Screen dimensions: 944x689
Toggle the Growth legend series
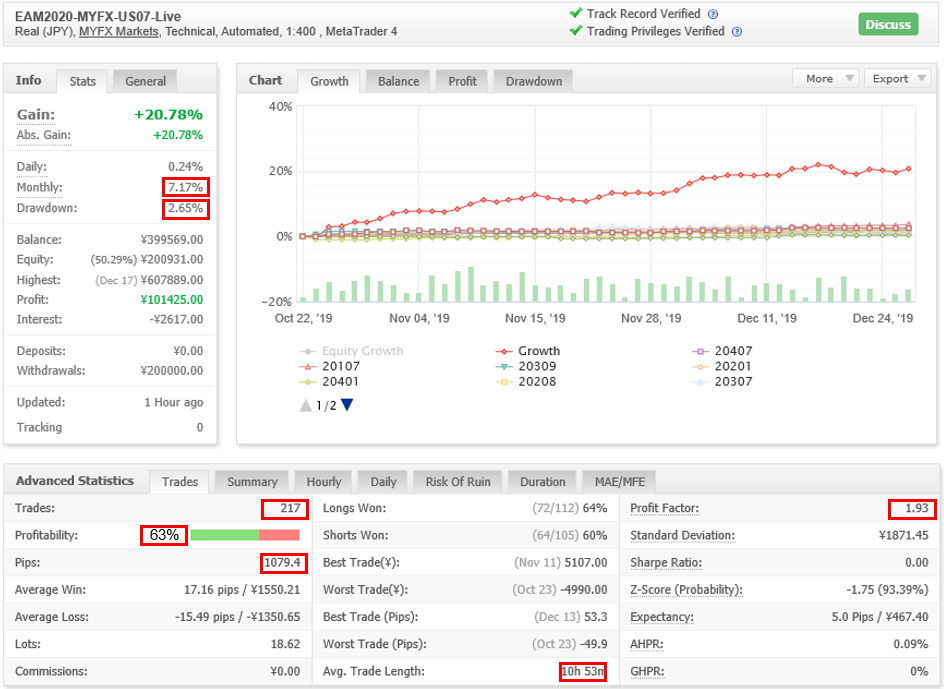pos(528,351)
